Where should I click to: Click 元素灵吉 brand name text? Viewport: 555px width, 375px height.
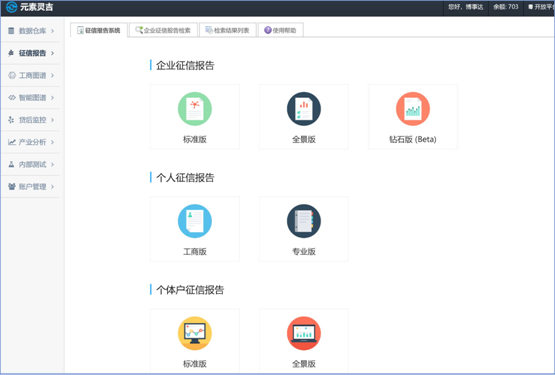(36, 7)
